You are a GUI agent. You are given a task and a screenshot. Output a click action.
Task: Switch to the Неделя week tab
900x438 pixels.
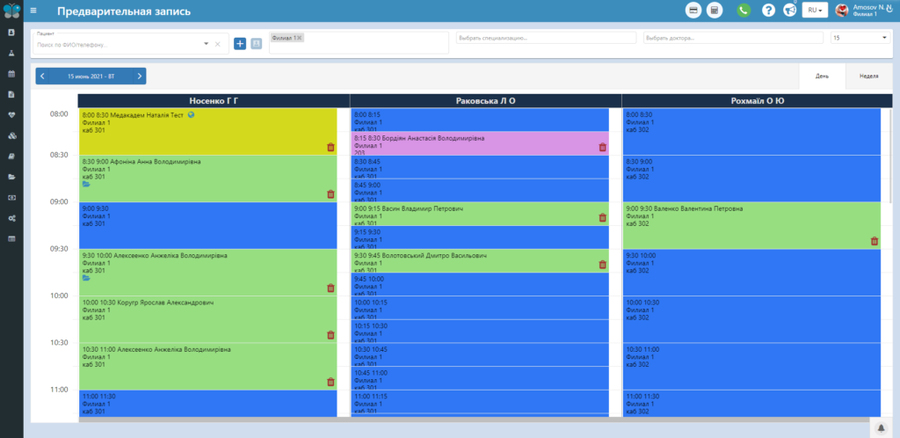(868, 76)
